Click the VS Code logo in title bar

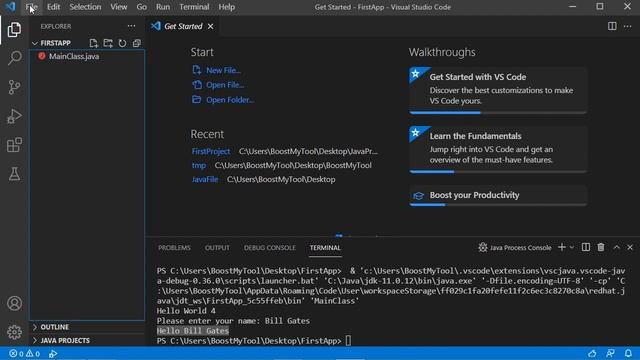click(10, 7)
